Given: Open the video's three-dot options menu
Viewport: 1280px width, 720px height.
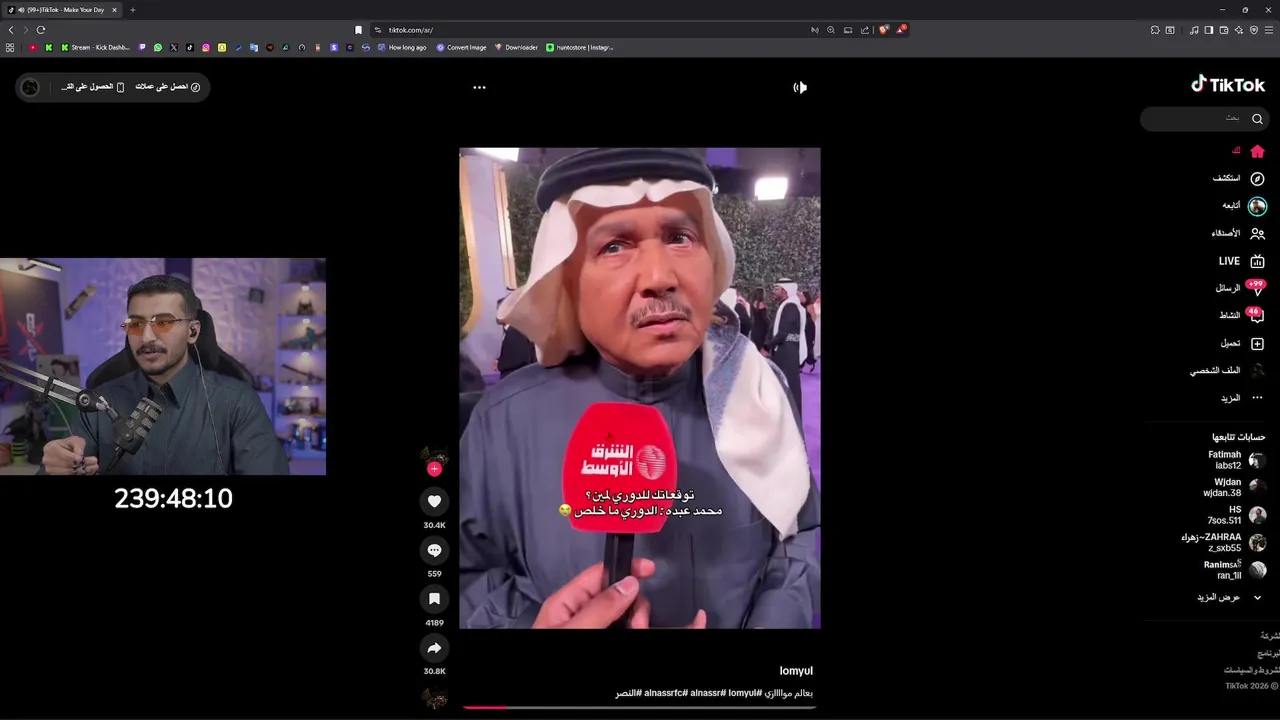Looking at the screenshot, I should 479,87.
